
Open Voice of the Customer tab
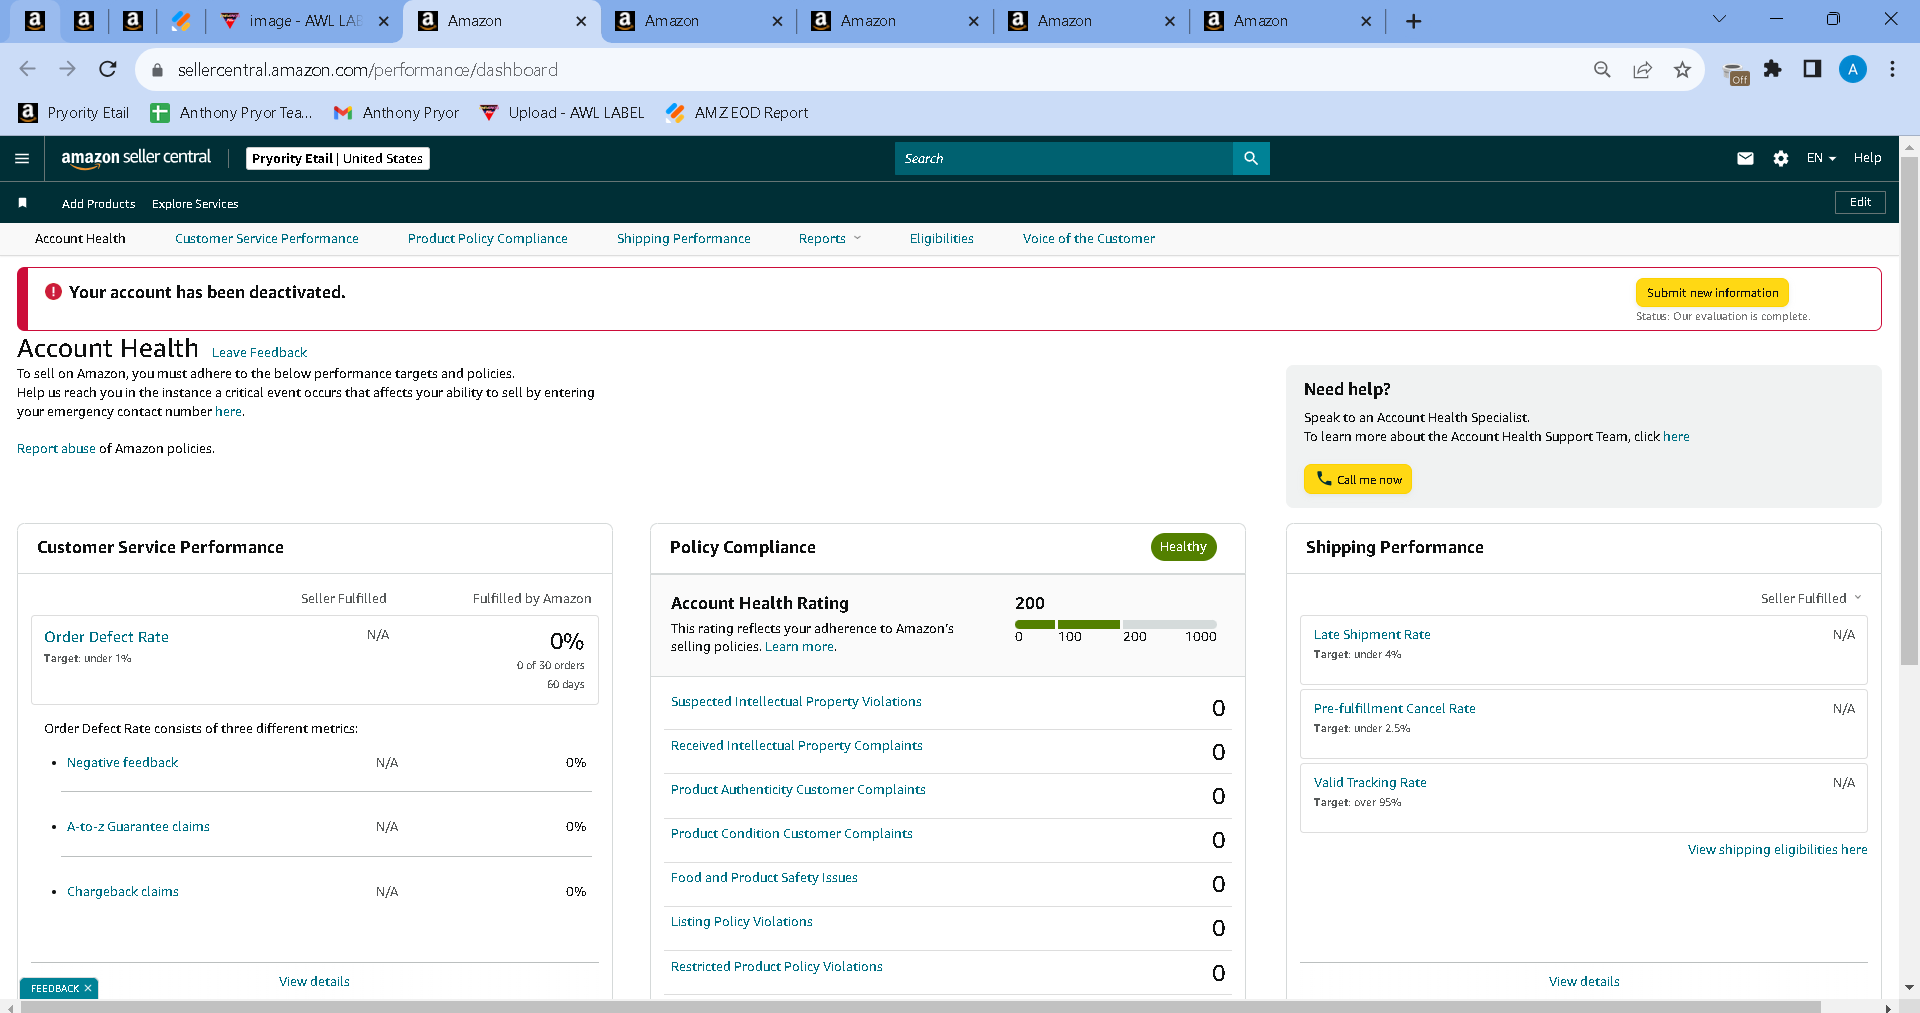(x=1089, y=239)
